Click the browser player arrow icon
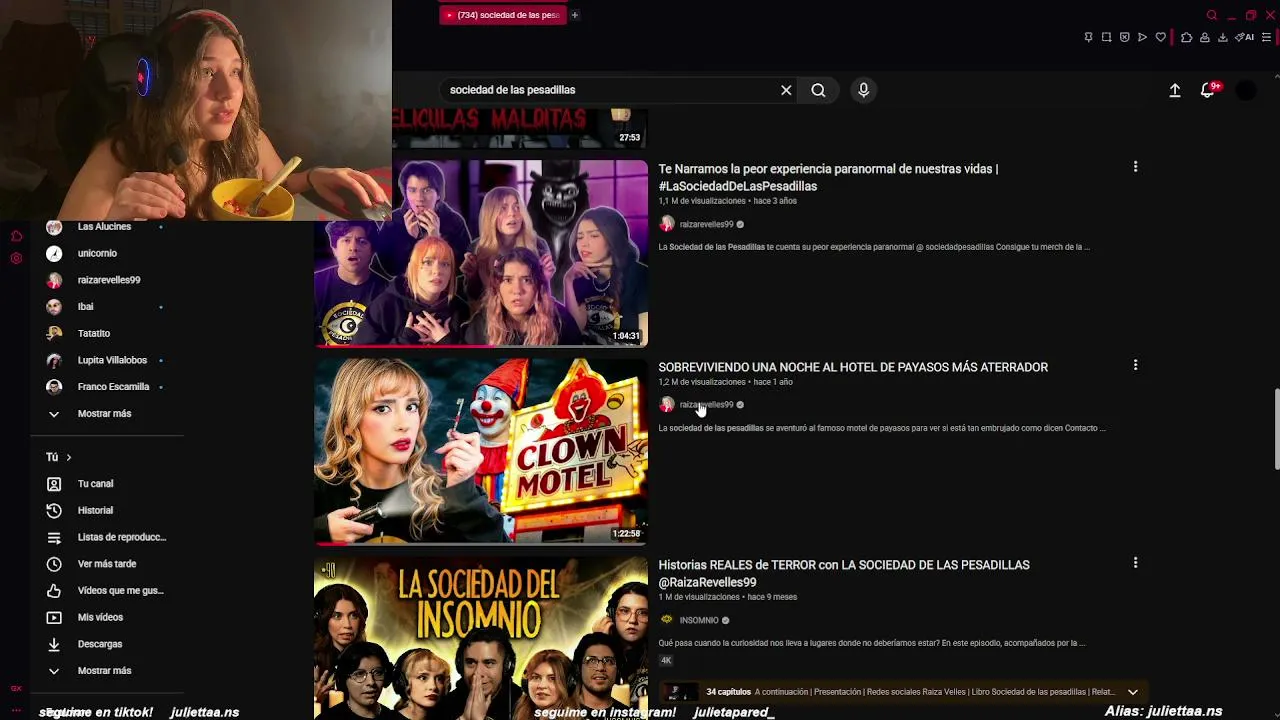The image size is (1280, 720). [1142, 37]
